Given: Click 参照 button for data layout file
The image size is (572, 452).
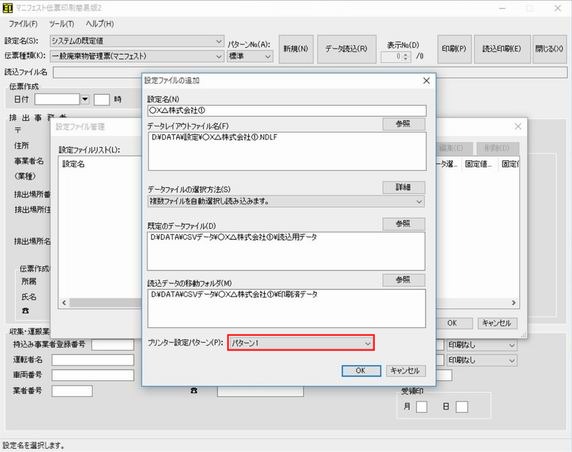Looking at the screenshot, I should click(404, 124).
